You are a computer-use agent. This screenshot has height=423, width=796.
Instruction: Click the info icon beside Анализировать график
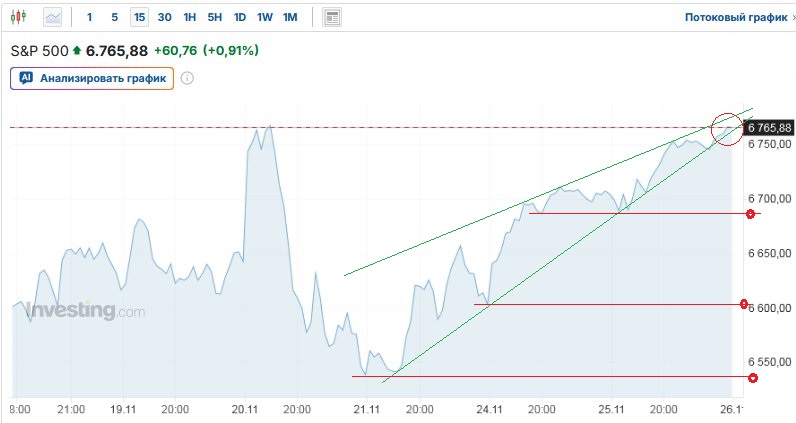(187, 78)
